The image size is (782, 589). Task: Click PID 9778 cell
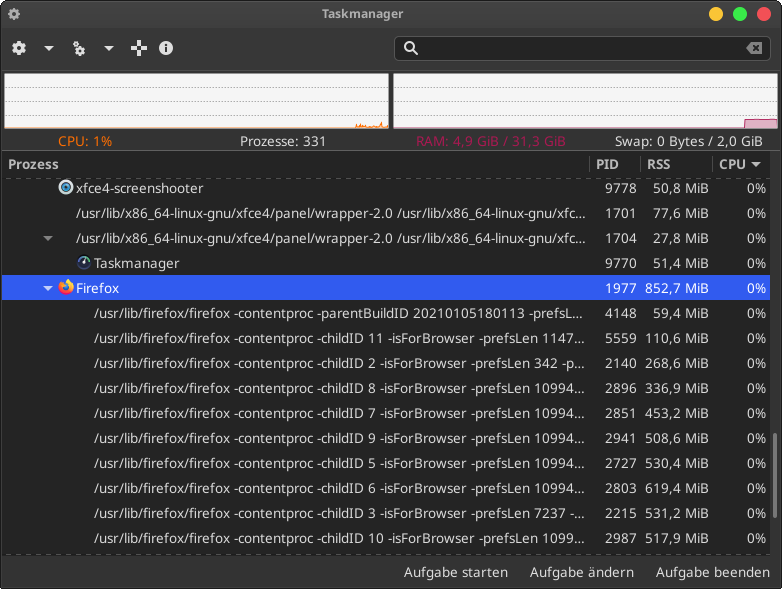pyautogui.click(x=620, y=189)
